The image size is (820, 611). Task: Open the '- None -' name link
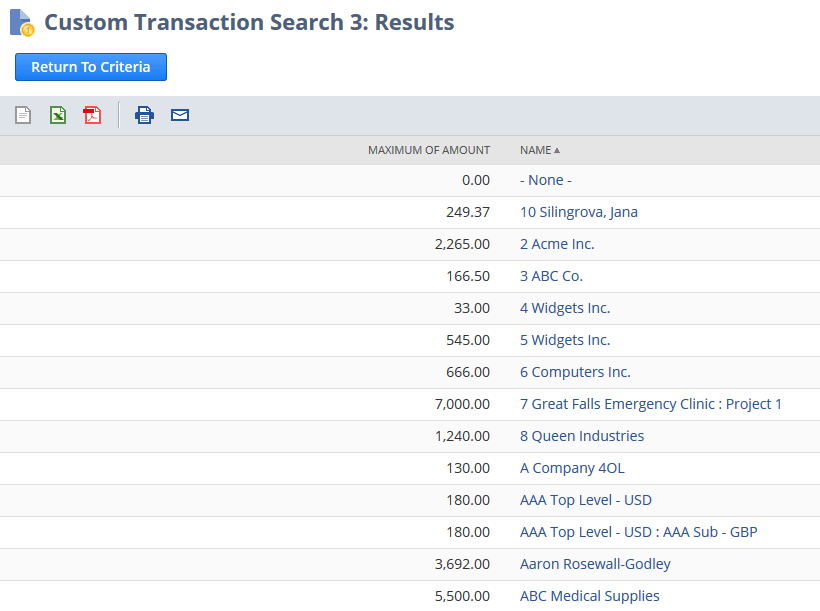(x=545, y=180)
